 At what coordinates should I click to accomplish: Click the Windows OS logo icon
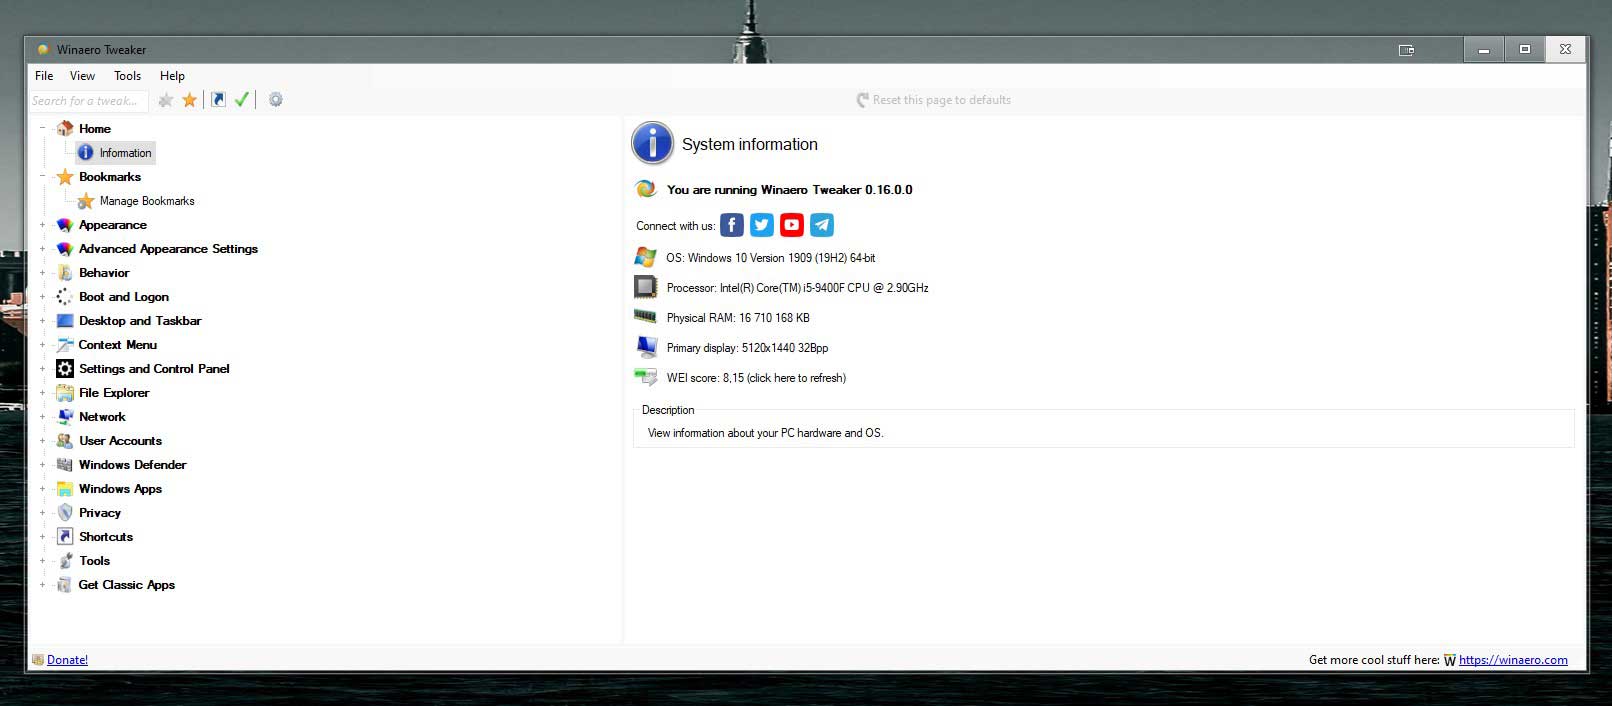[x=645, y=257]
